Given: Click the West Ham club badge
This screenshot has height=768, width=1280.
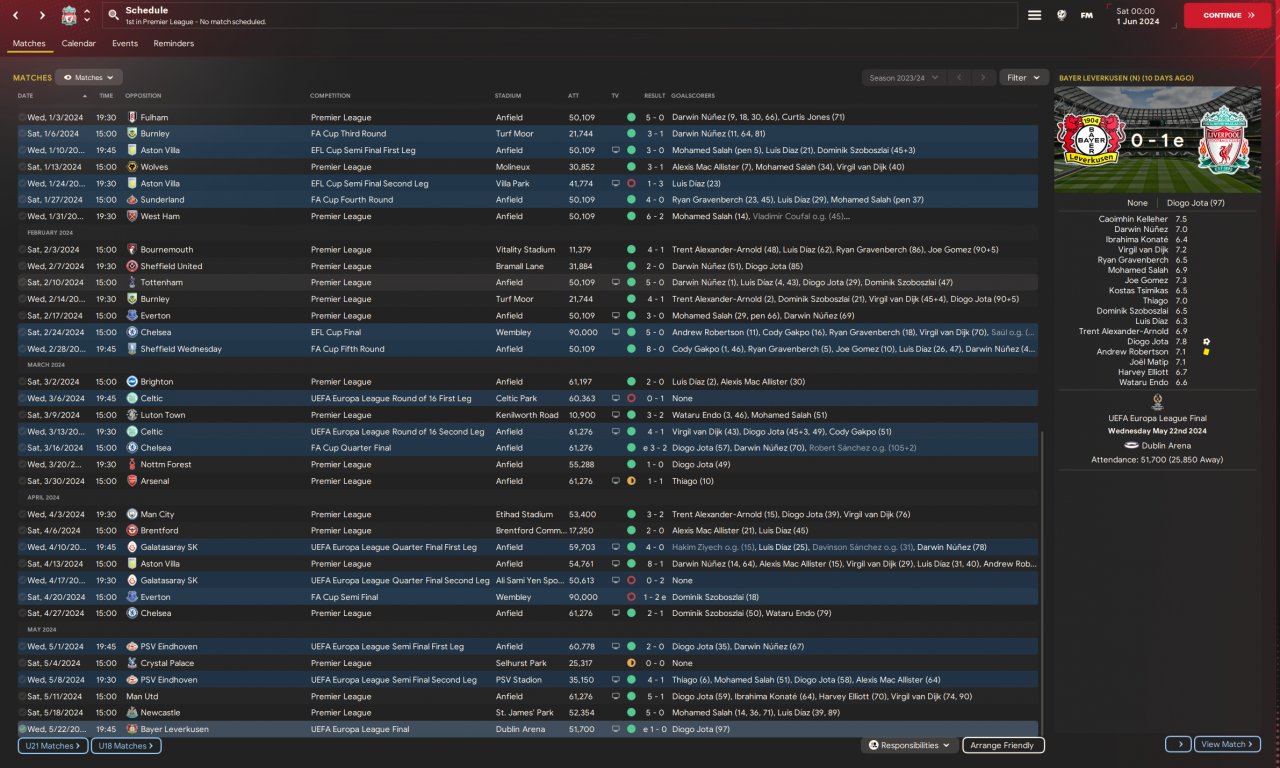Looking at the screenshot, I should pyautogui.click(x=132, y=216).
